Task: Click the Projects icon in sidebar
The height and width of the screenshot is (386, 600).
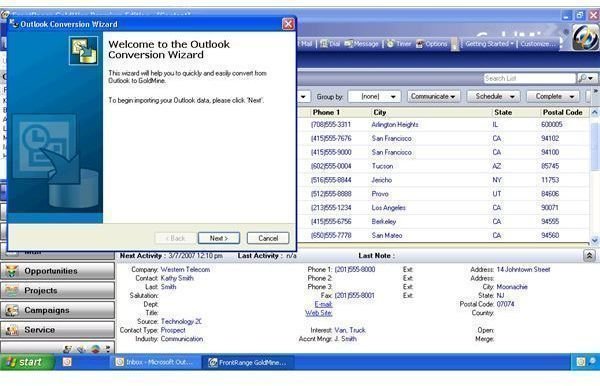Action: pyautogui.click(x=12, y=291)
